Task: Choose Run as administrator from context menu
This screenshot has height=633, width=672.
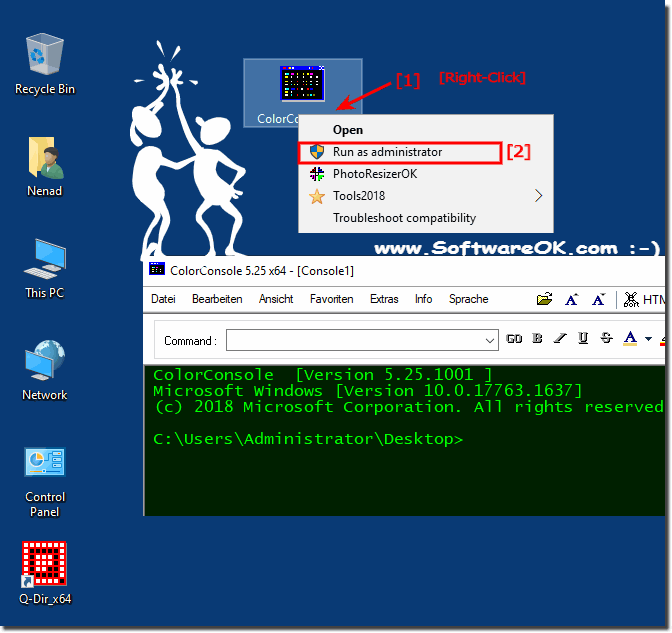Action: (x=400, y=152)
